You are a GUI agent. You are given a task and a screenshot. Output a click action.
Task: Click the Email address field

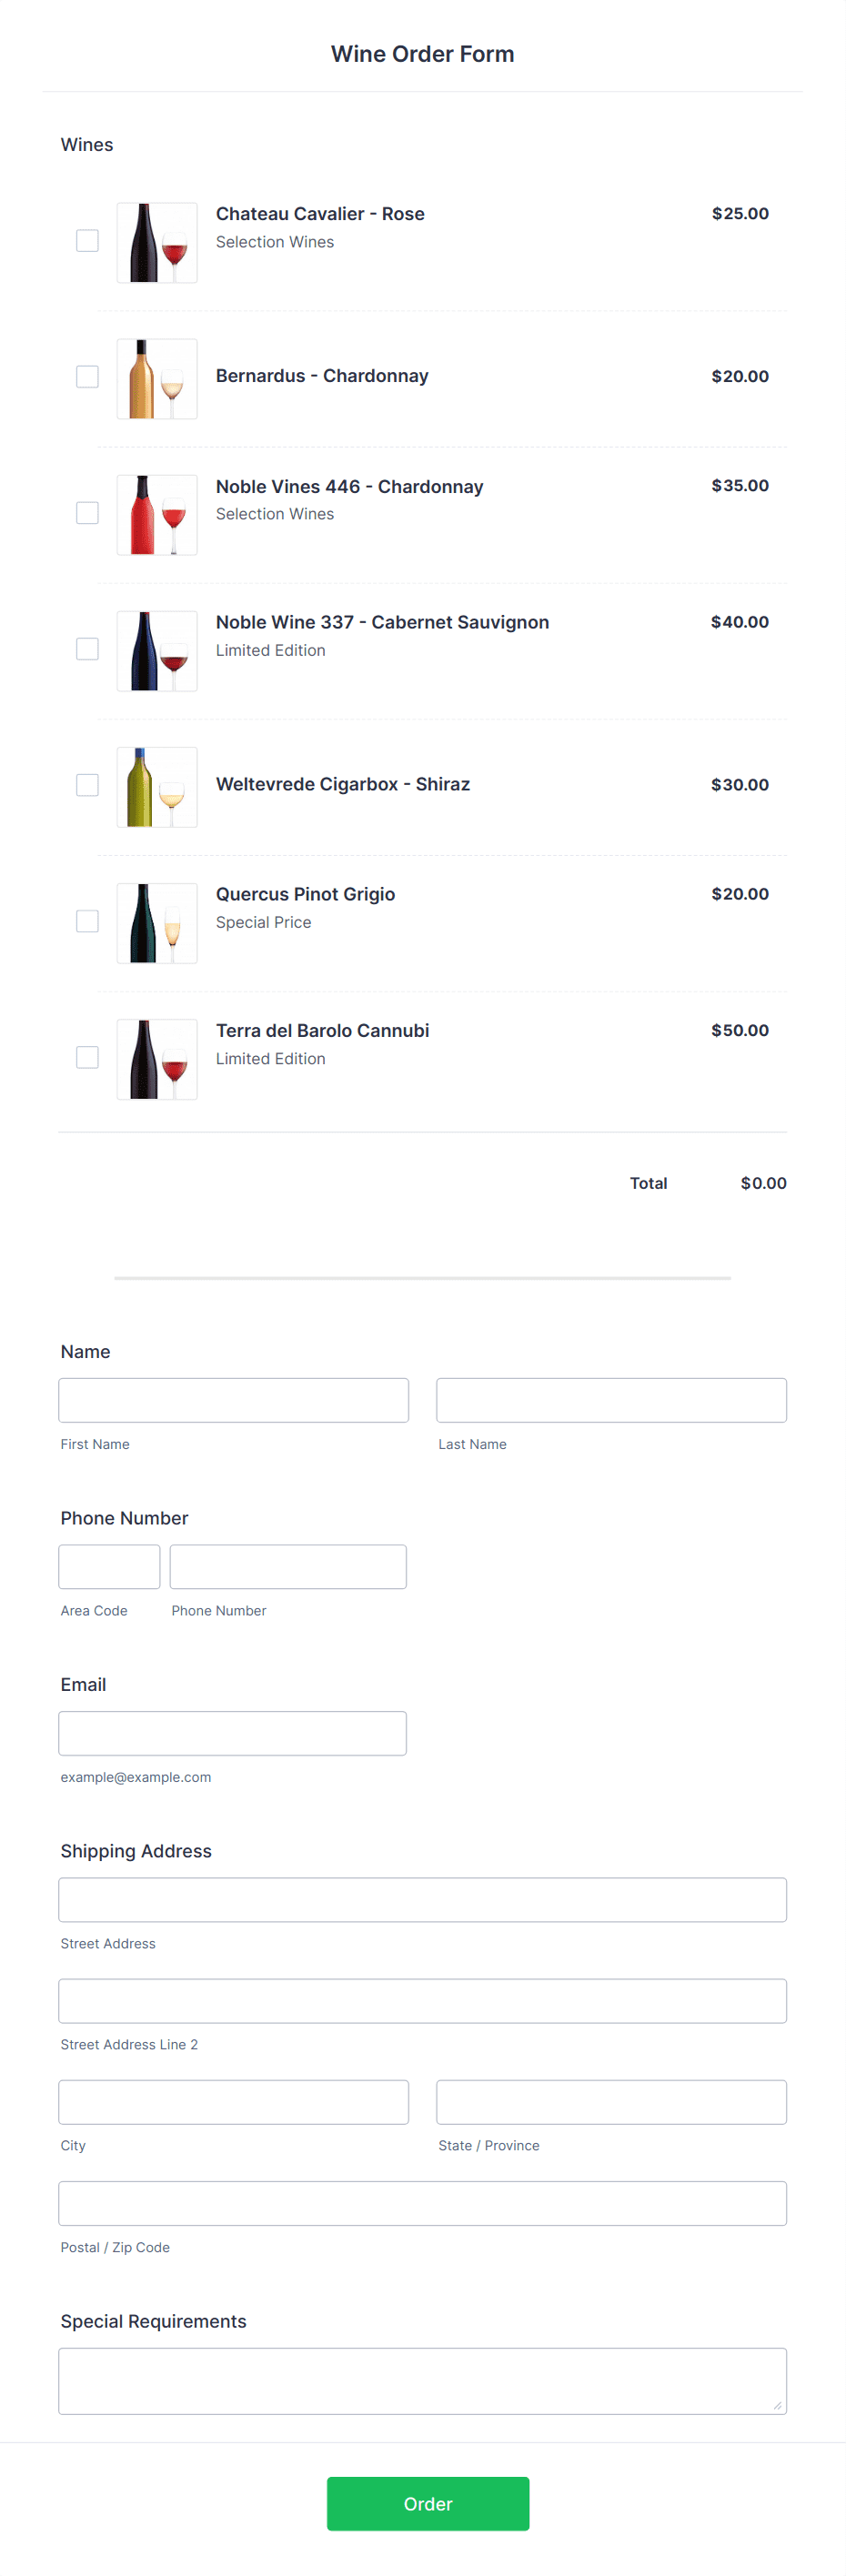tap(232, 1733)
